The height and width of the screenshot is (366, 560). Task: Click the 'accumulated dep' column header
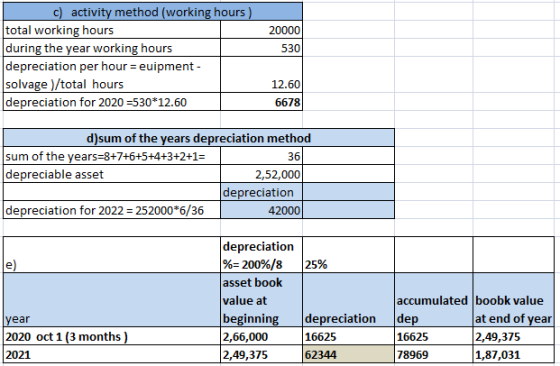pos(434,300)
